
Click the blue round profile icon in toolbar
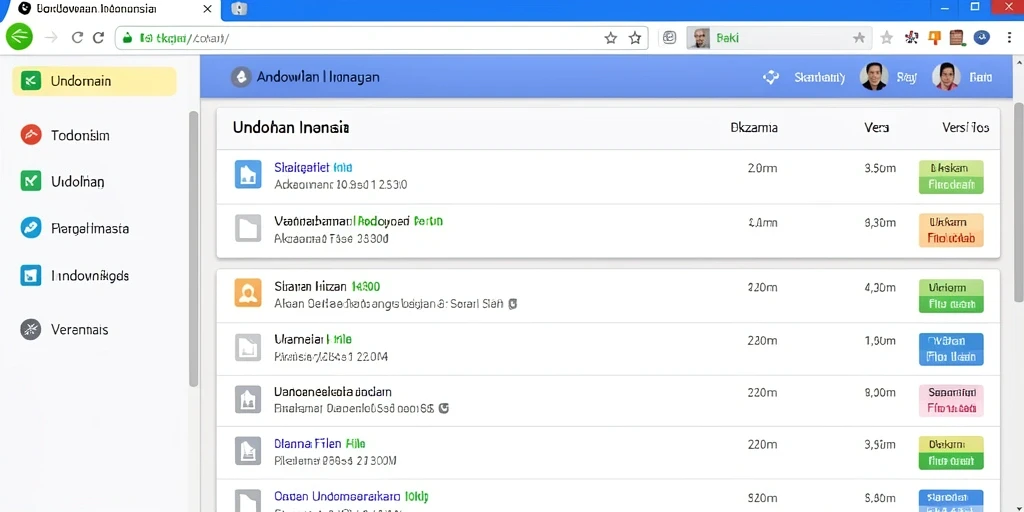[982, 38]
